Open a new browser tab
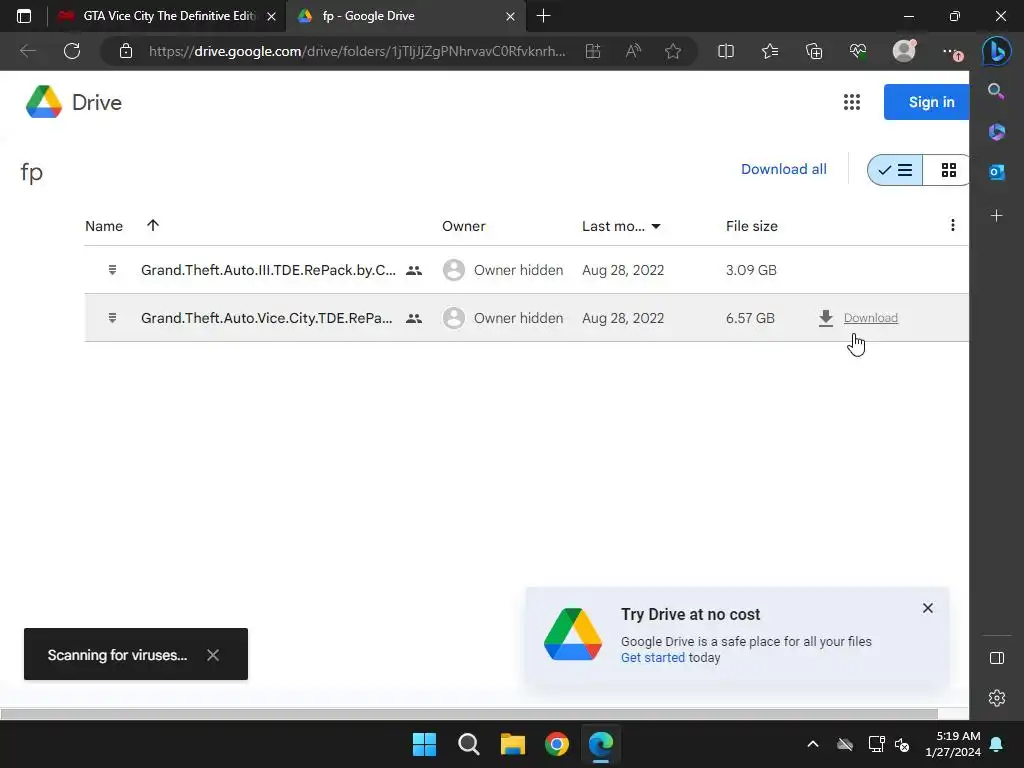 click(x=543, y=16)
